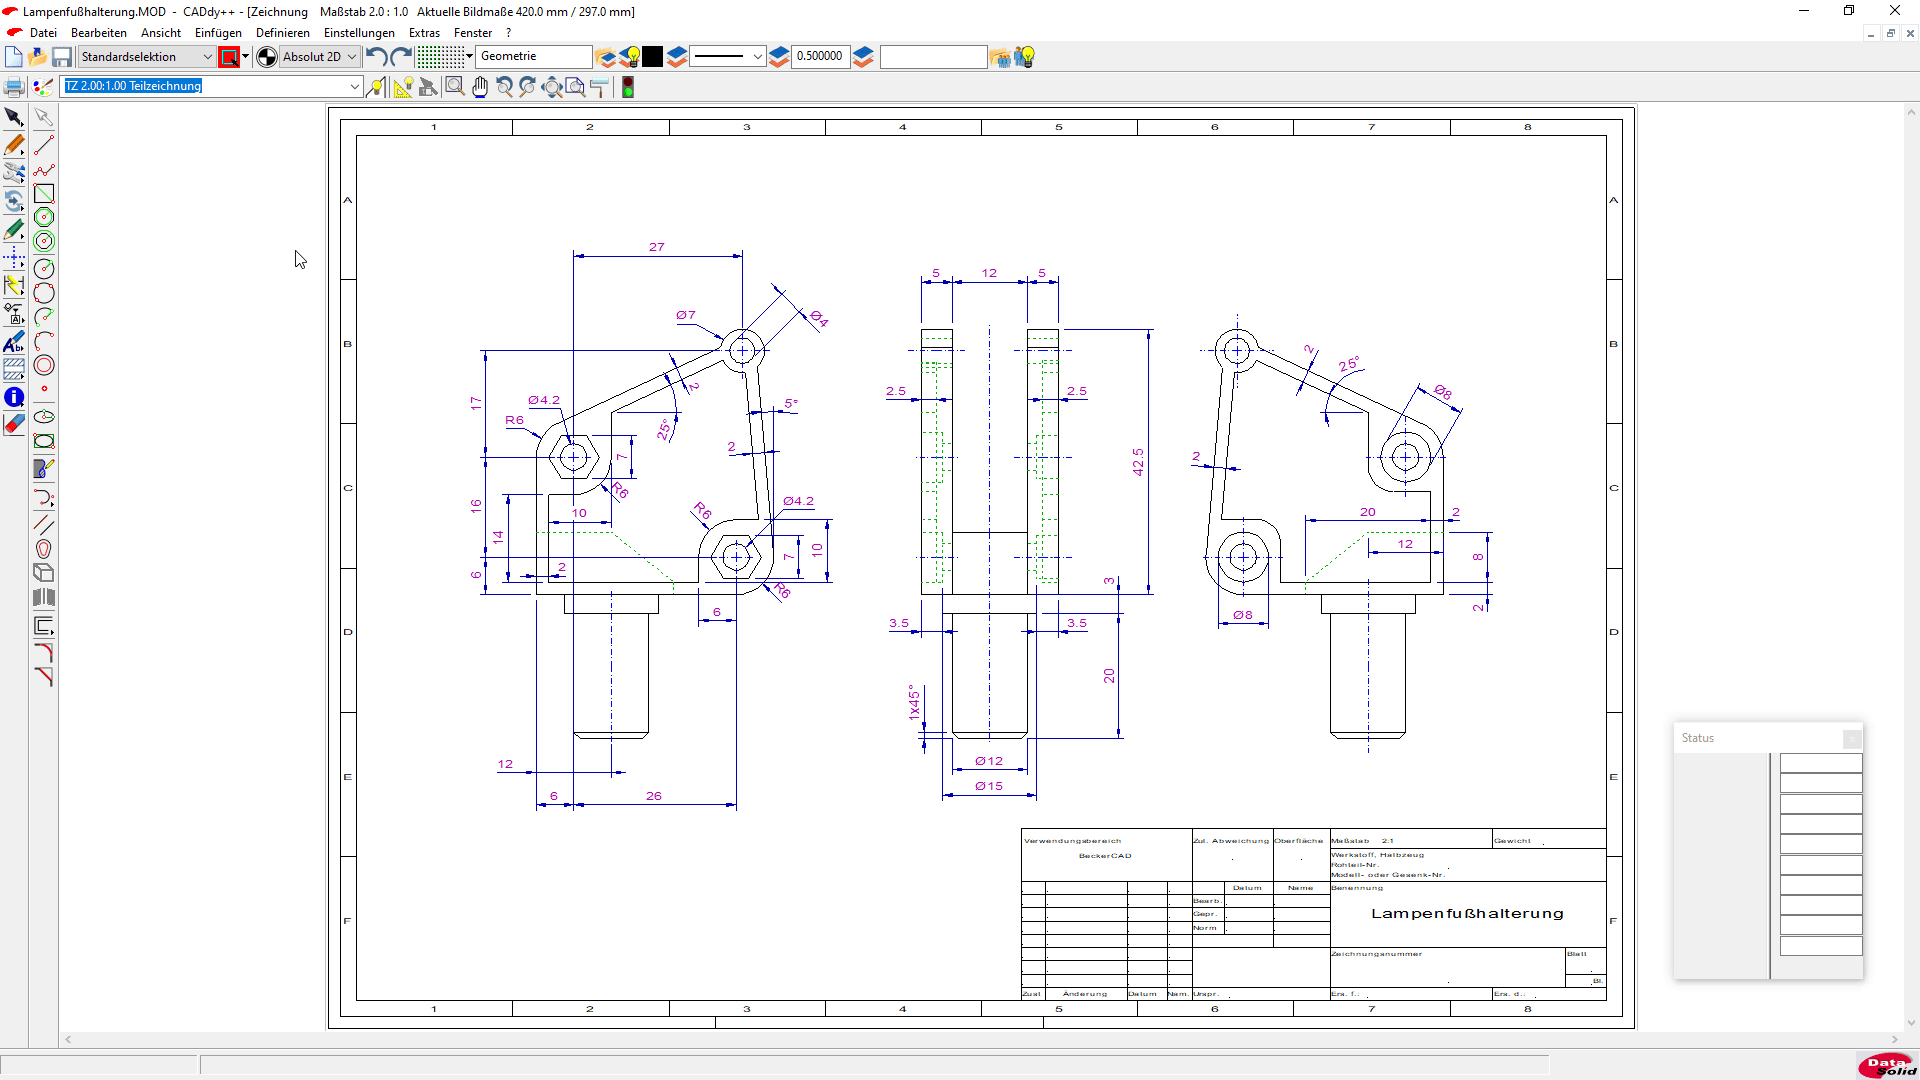The width and height of the screenshot is (1920, 1080).
Task: Open the Einfügen menu
Action: point(218,33)
